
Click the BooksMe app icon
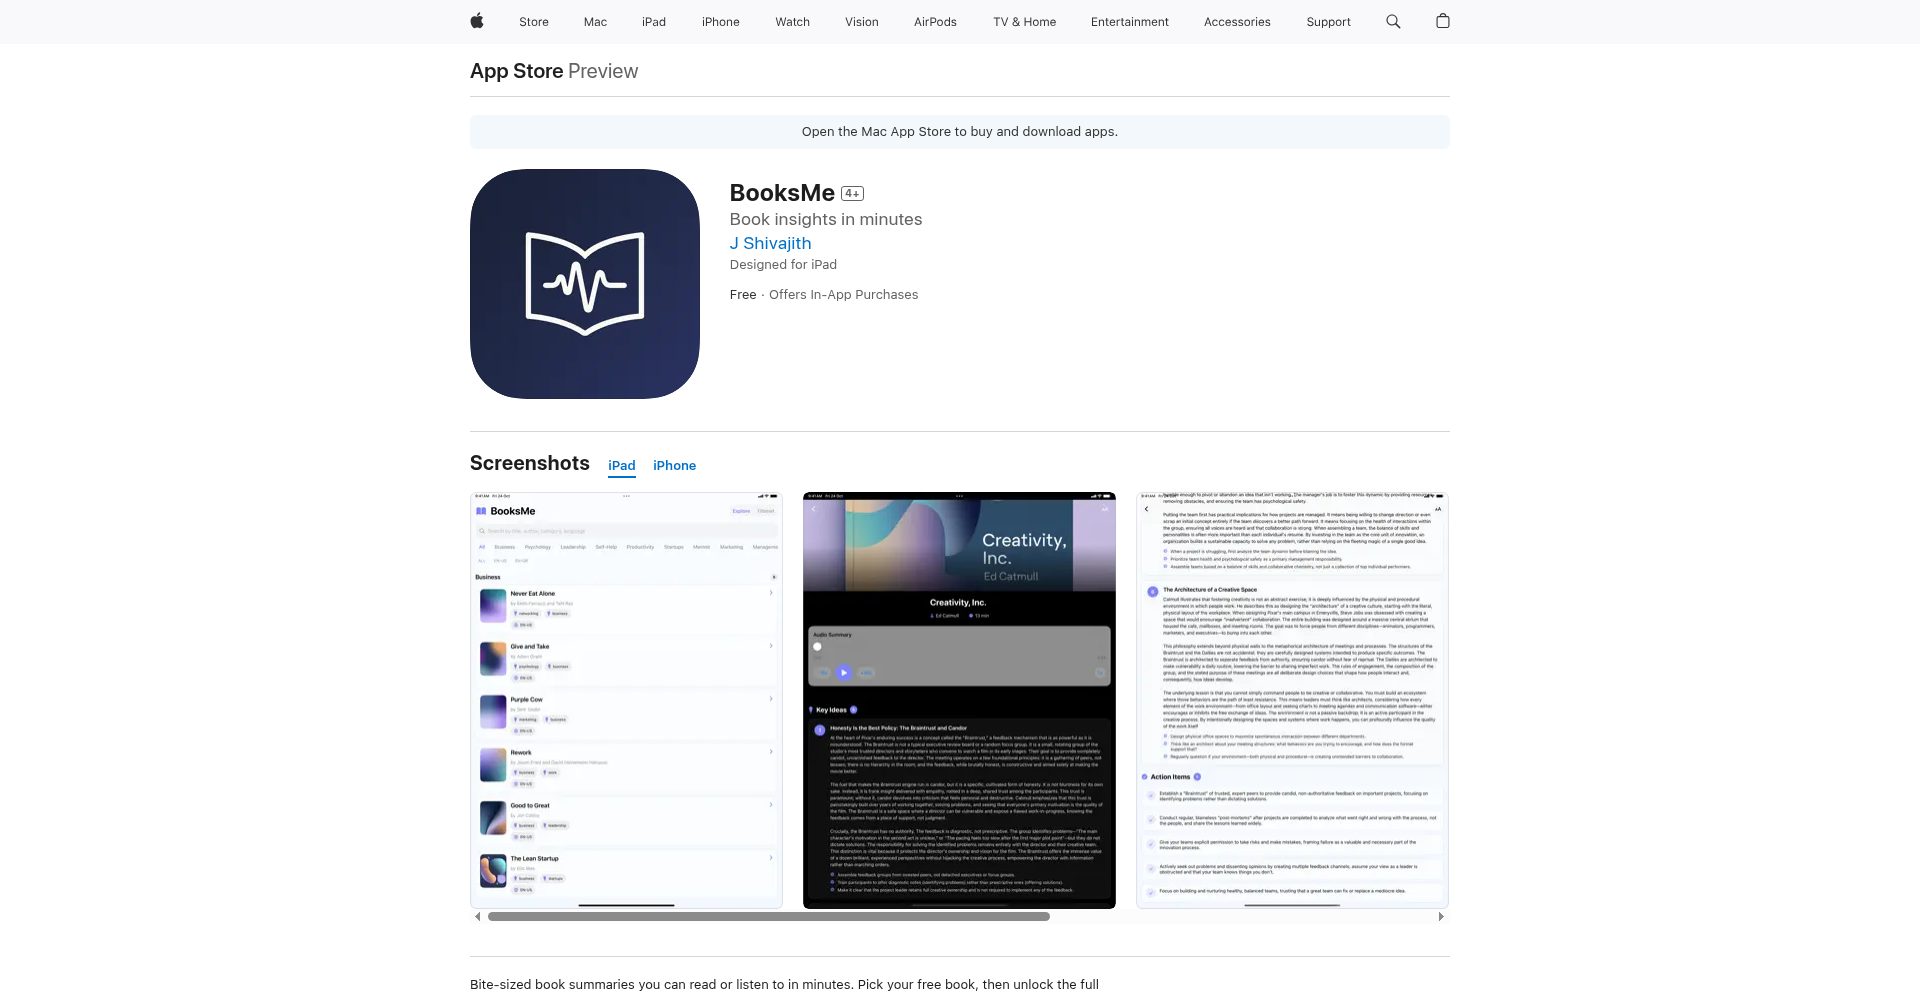(585, 284)
